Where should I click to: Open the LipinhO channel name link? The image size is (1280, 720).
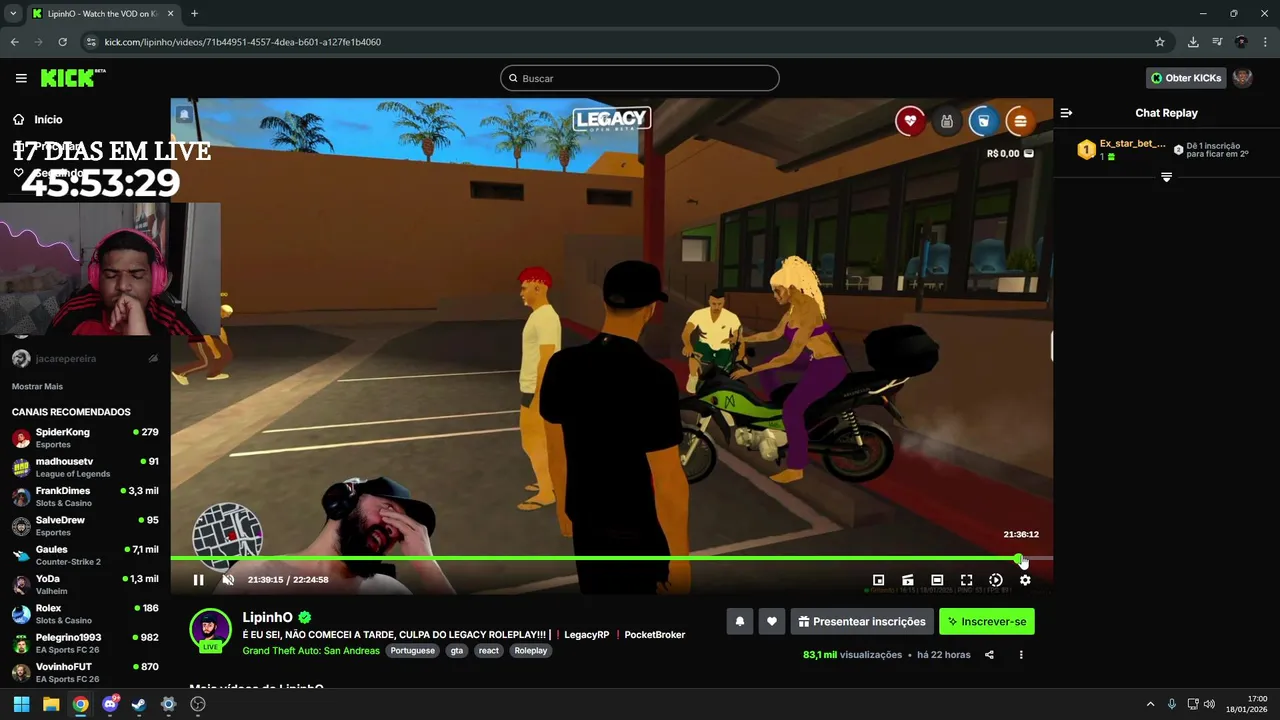pos(267,617)
